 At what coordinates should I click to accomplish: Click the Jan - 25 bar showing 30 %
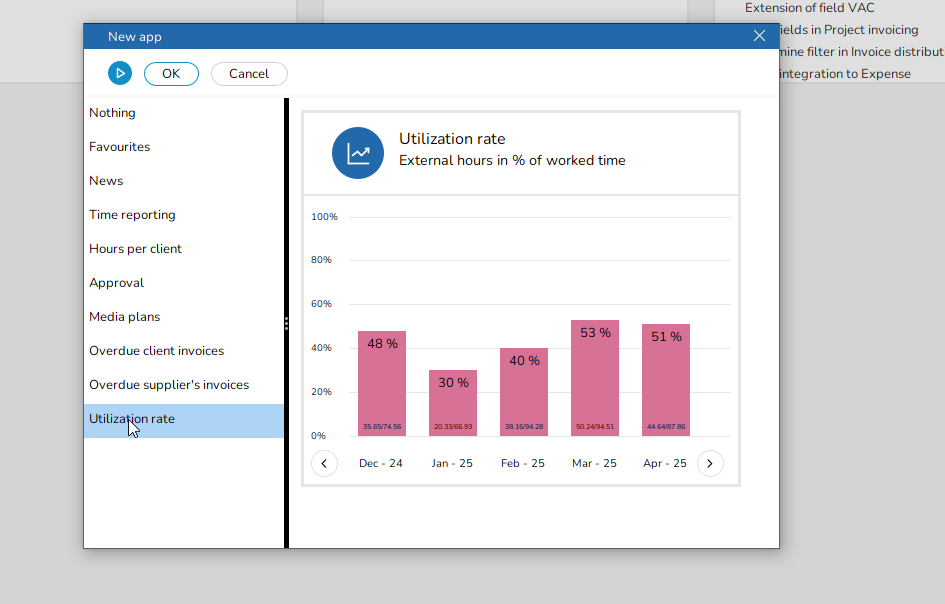(453, 403)
